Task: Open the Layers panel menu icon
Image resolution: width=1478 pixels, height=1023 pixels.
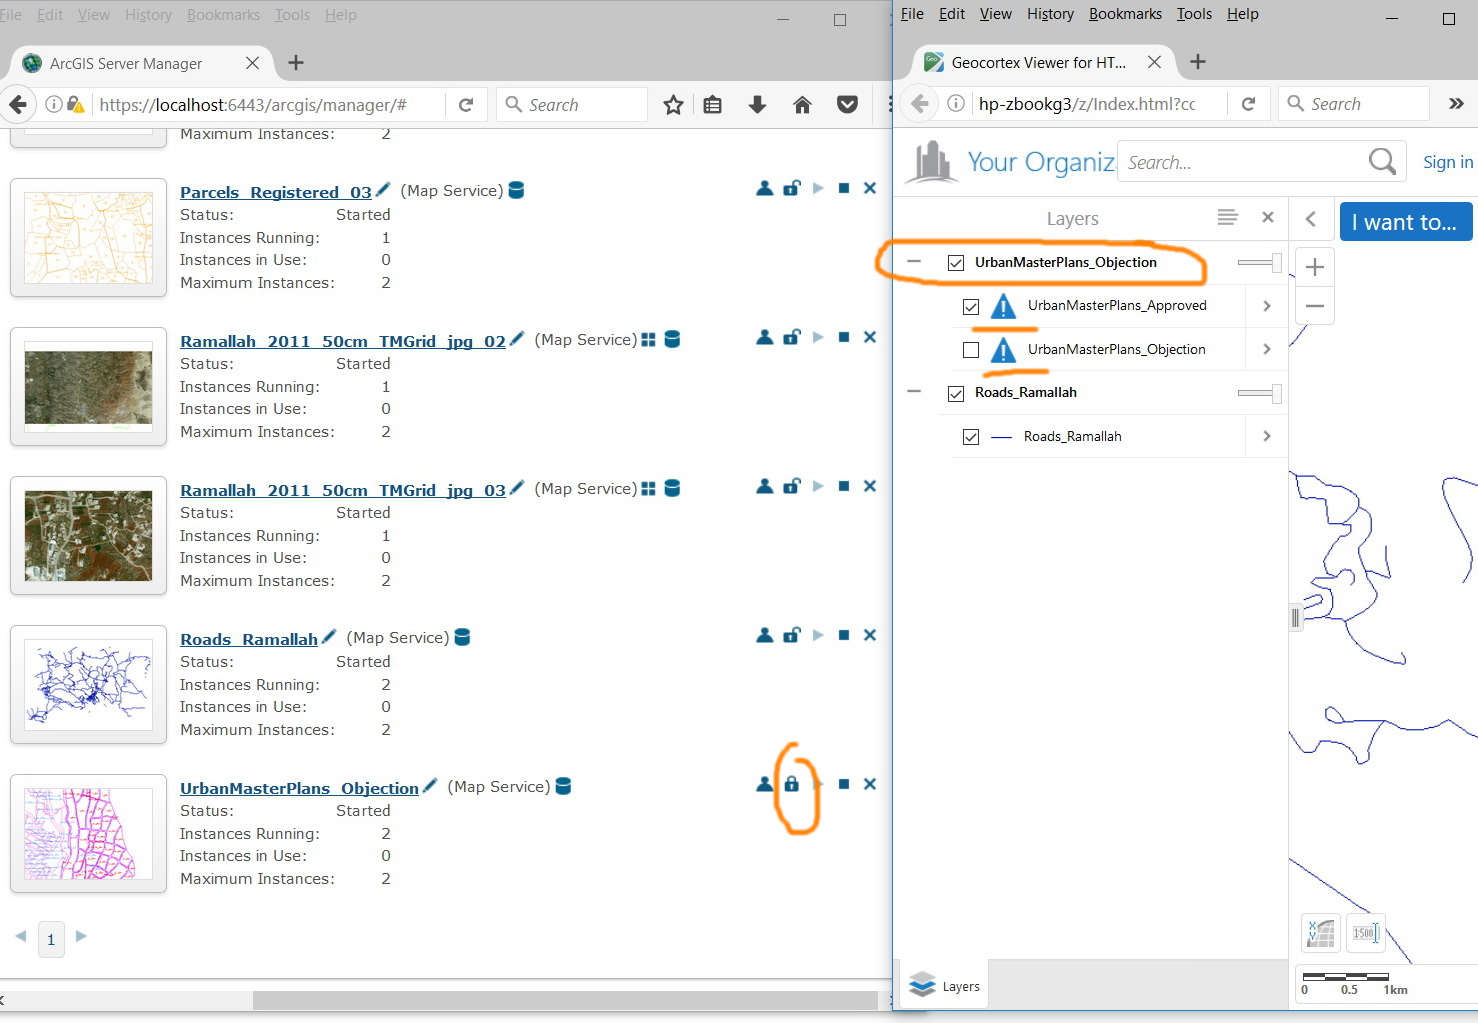Action: 1227,217
